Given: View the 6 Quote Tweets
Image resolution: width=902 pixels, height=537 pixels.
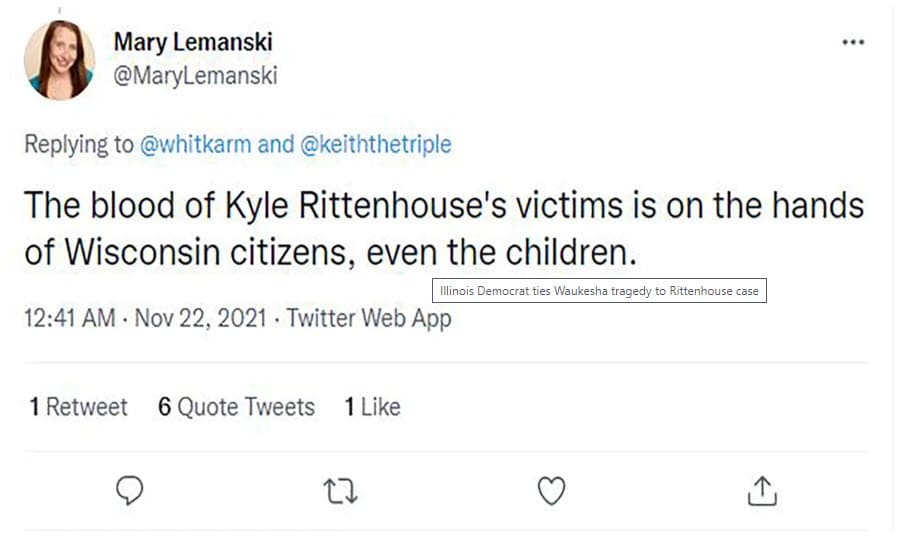Looking at the screenshot, I should pyautogui.click(x=236, y=407).
